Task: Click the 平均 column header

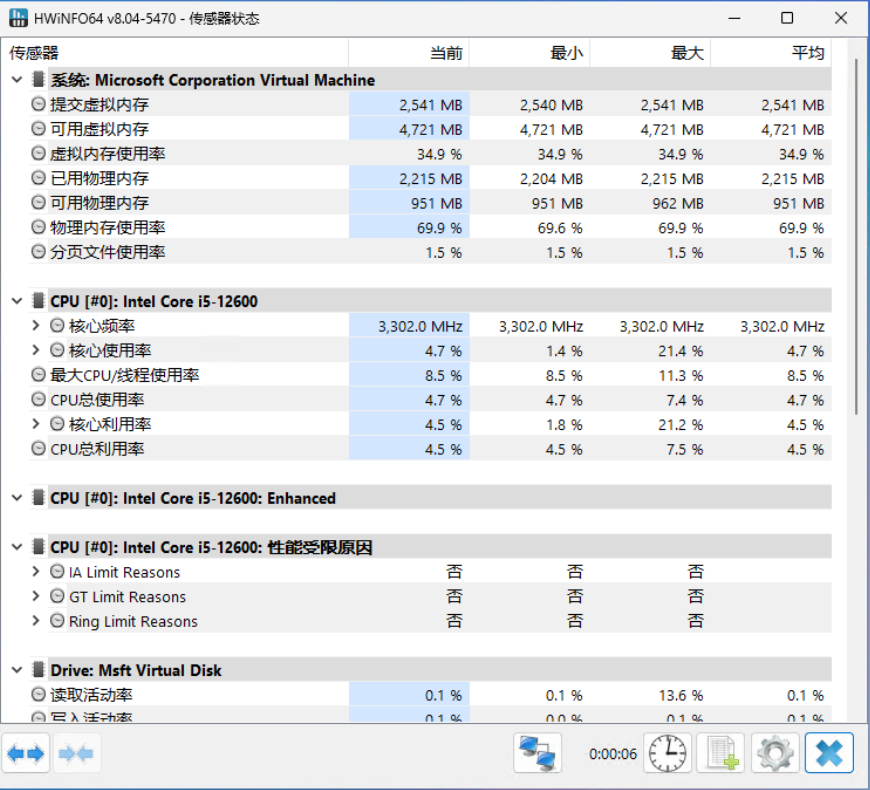Action: coord(771,53)
